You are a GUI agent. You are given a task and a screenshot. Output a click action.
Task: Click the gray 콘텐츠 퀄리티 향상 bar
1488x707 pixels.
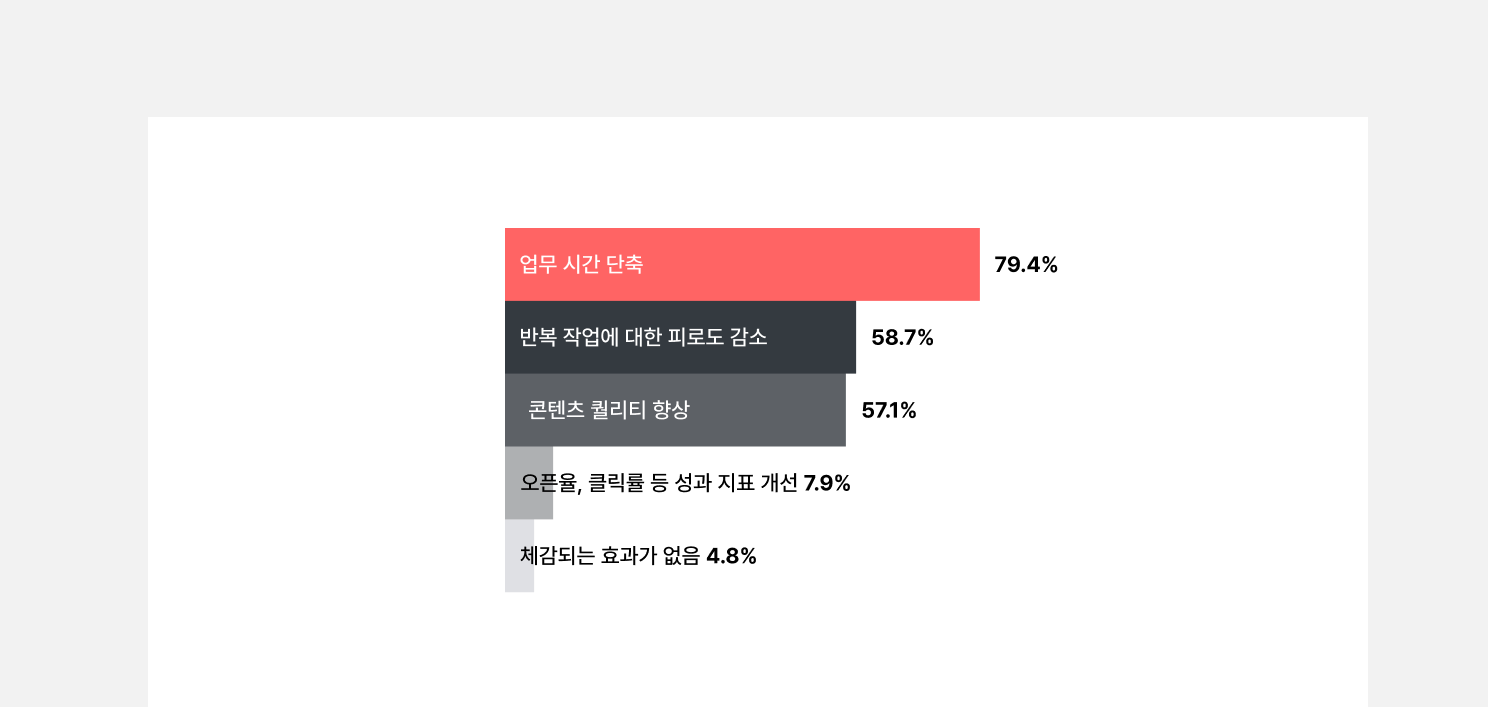[675, 410]
